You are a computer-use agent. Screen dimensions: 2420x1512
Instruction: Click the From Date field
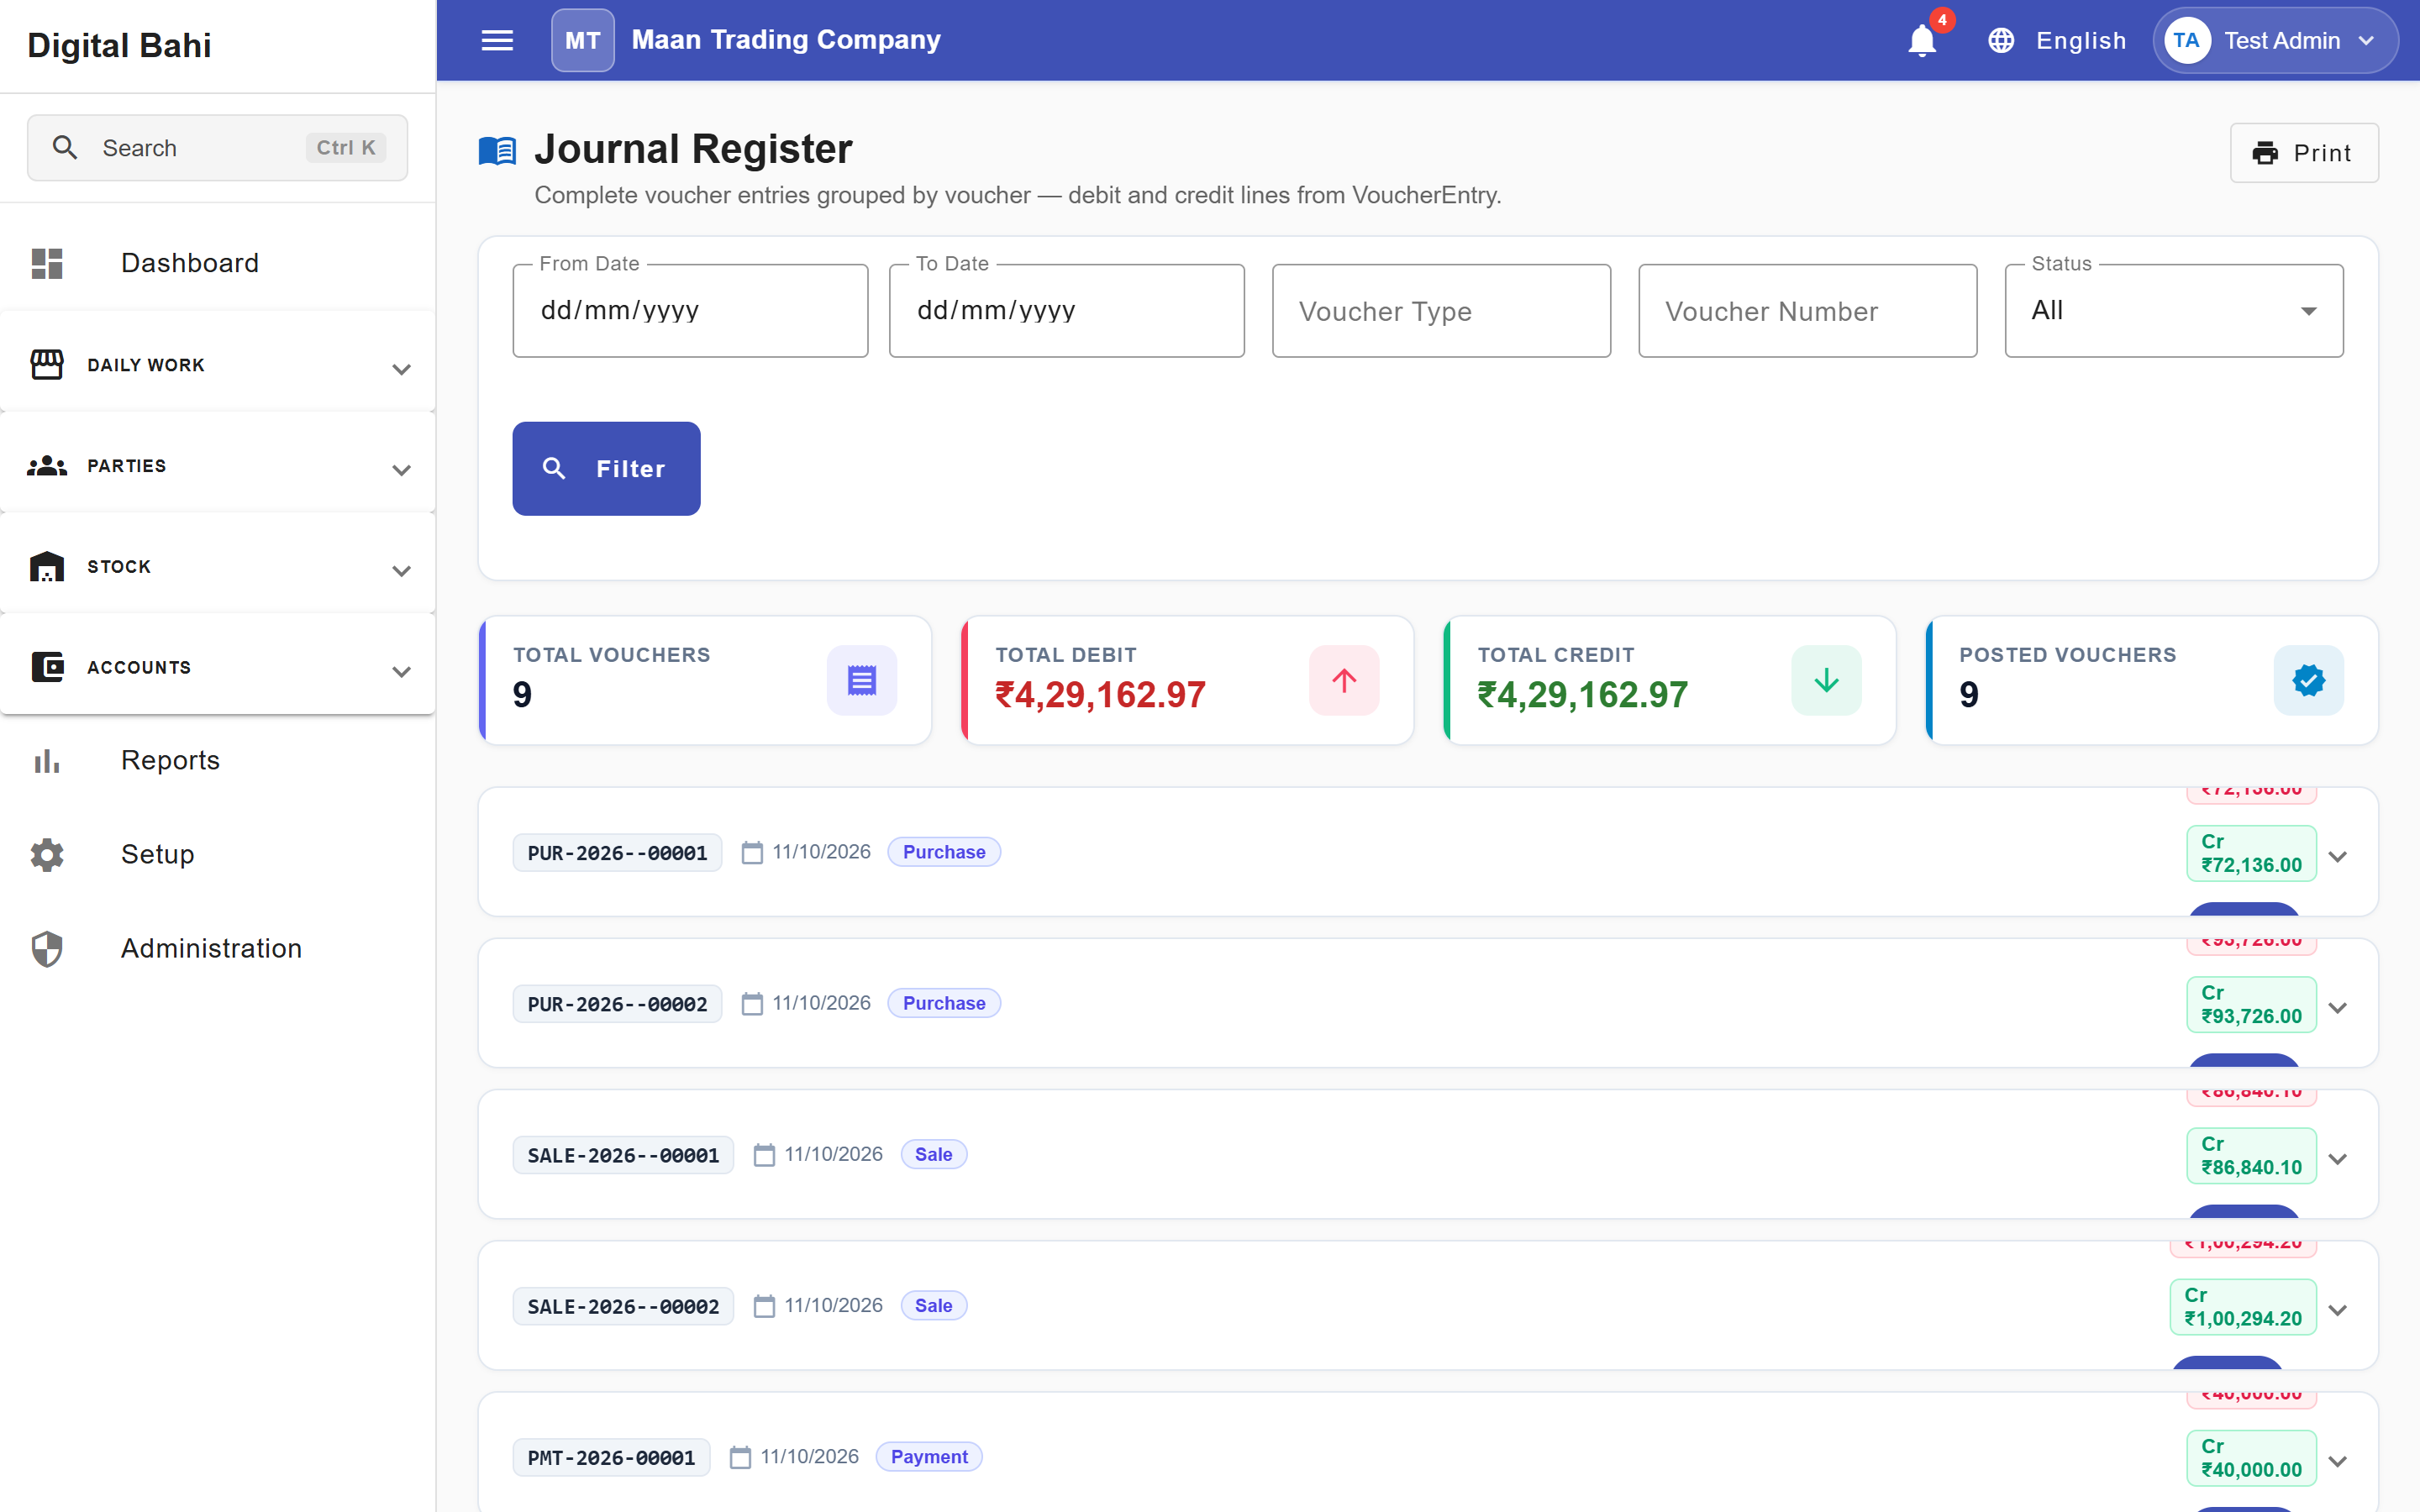[x=690, y=311]
